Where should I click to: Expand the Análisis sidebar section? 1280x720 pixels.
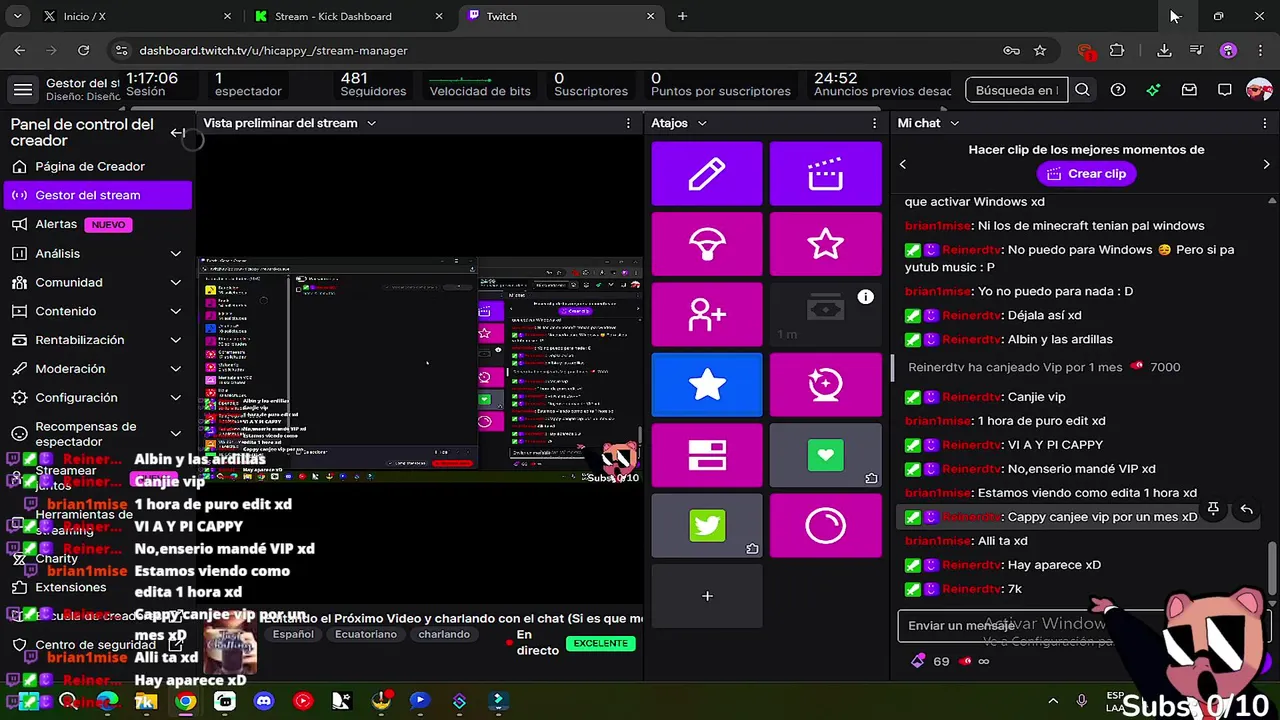(175, 254)
